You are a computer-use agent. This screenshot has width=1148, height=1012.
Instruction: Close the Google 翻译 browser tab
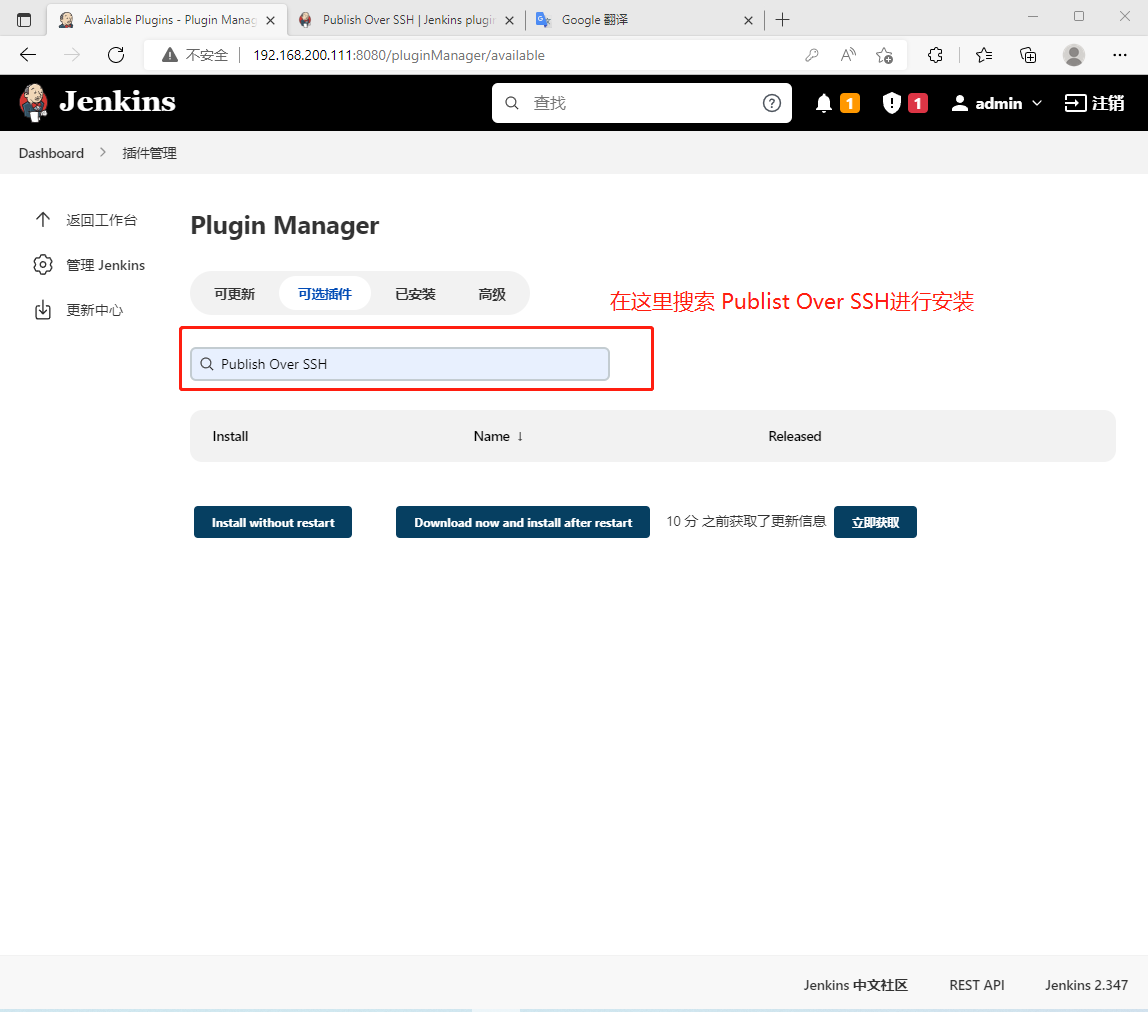click(x=748, y=21)
